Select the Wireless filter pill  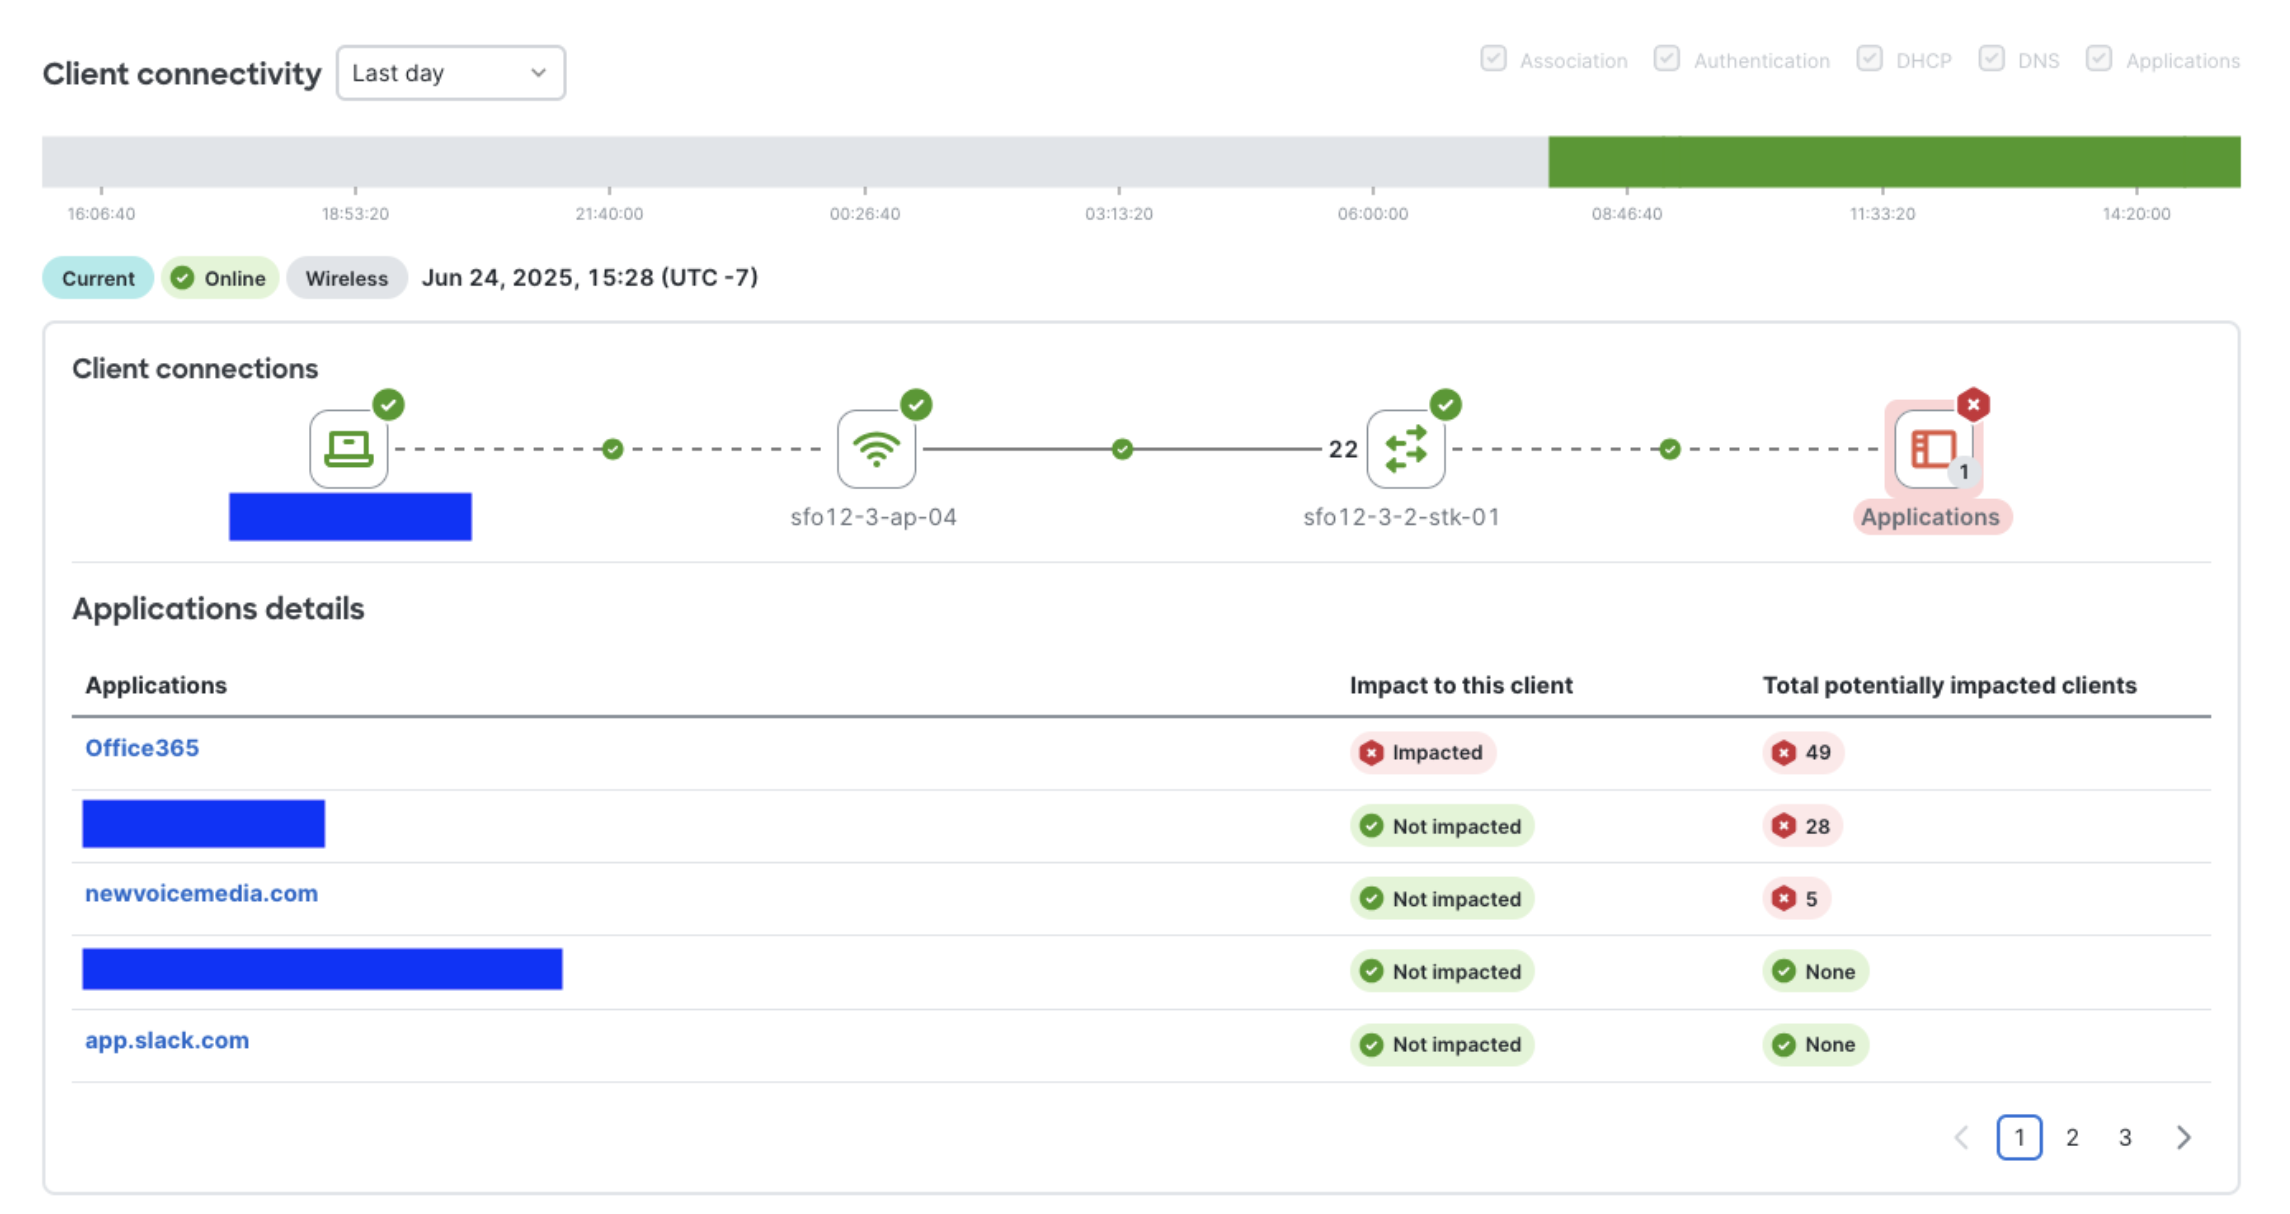(346, 278)
